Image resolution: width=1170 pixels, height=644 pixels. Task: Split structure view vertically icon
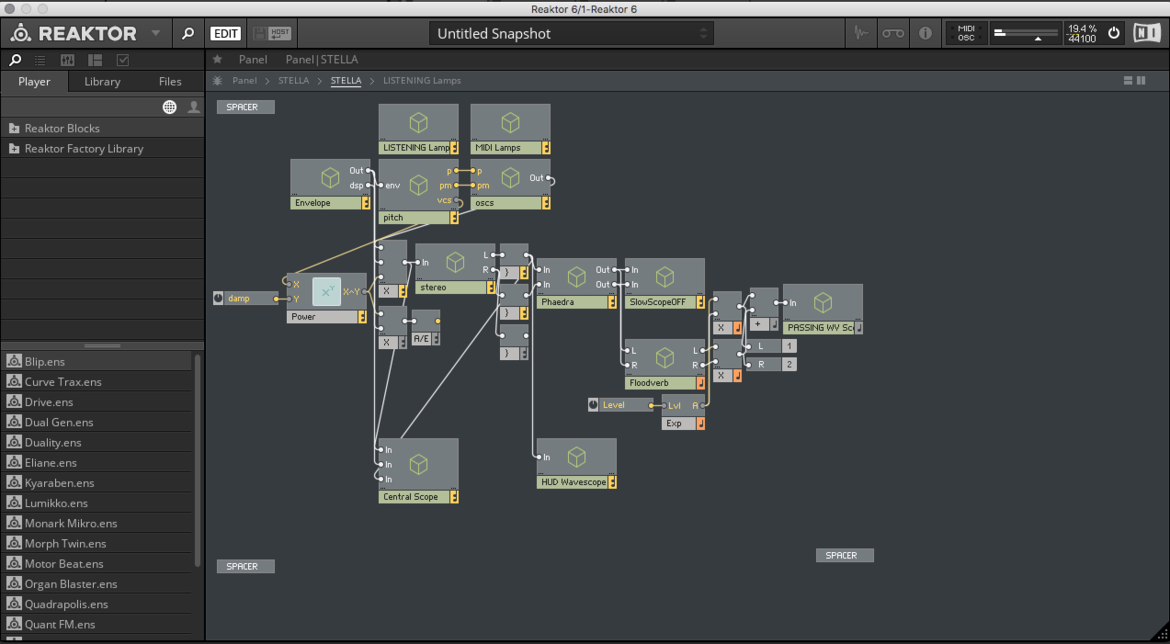coord(1141,81)
